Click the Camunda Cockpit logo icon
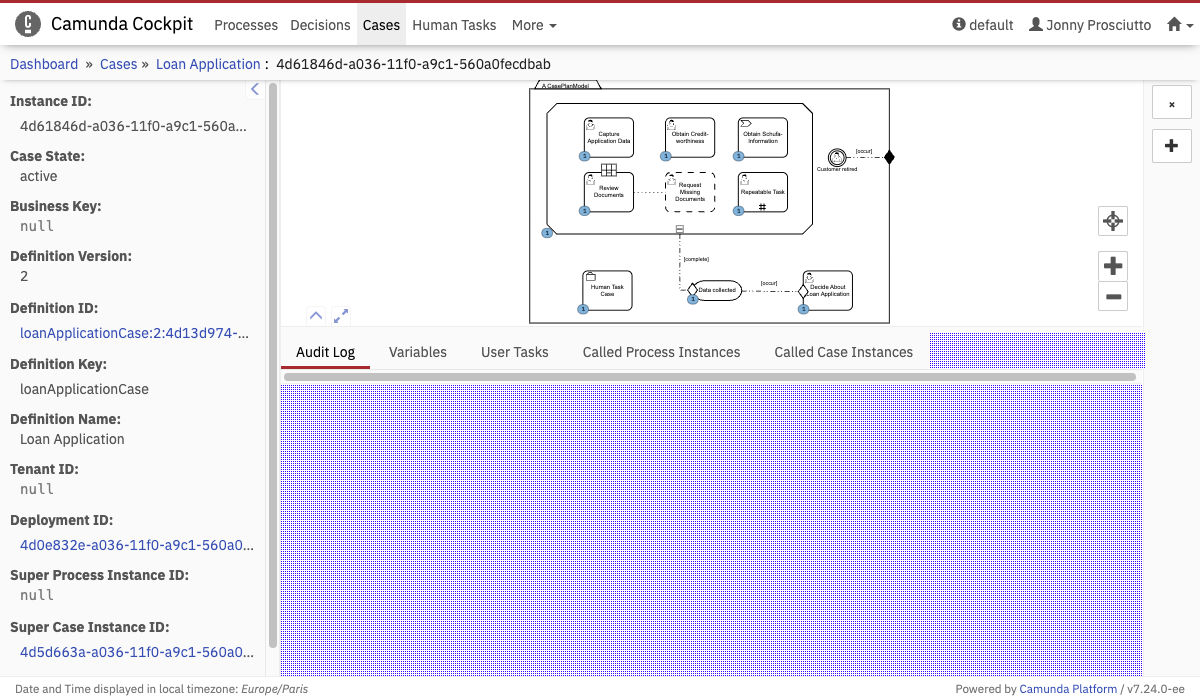Image resolution: width=1200 pixels, height=700 pixels. coord(30,24)
